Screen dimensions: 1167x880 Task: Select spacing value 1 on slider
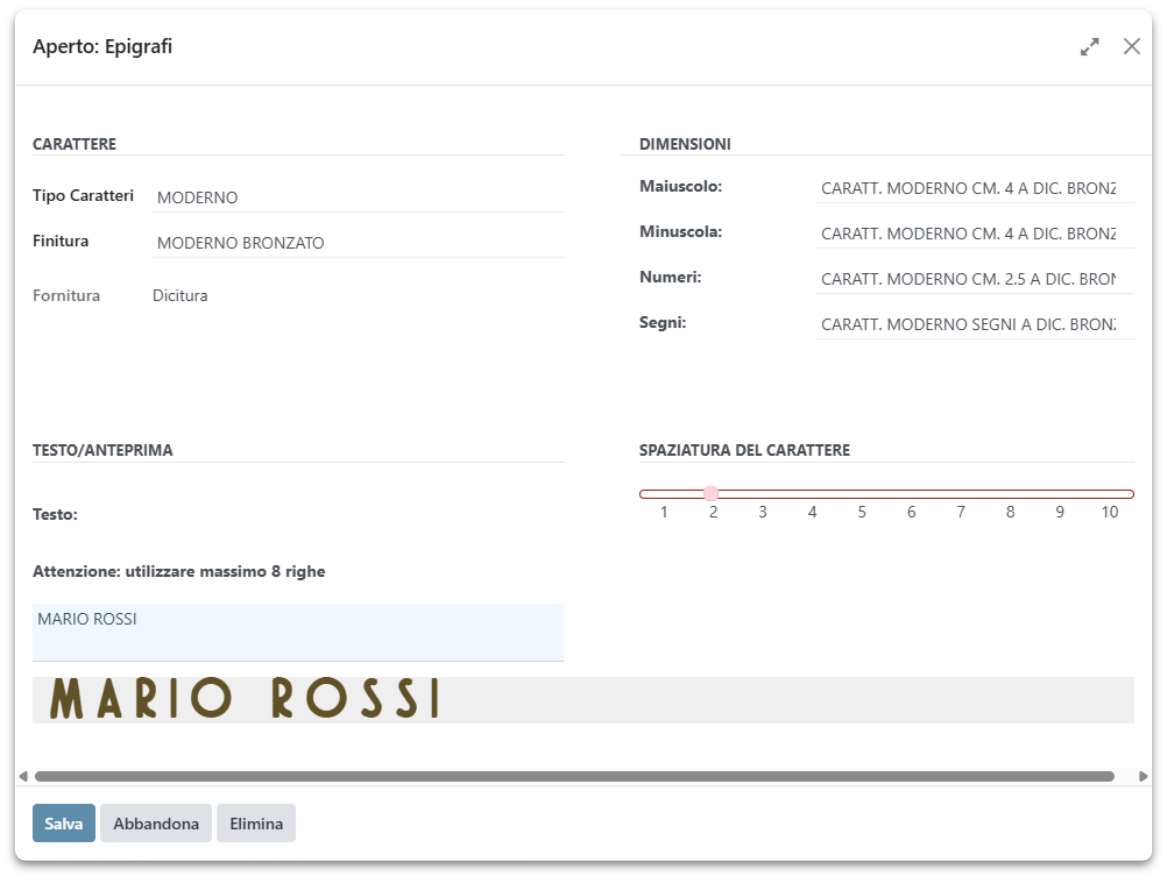(x=664, y=494)
